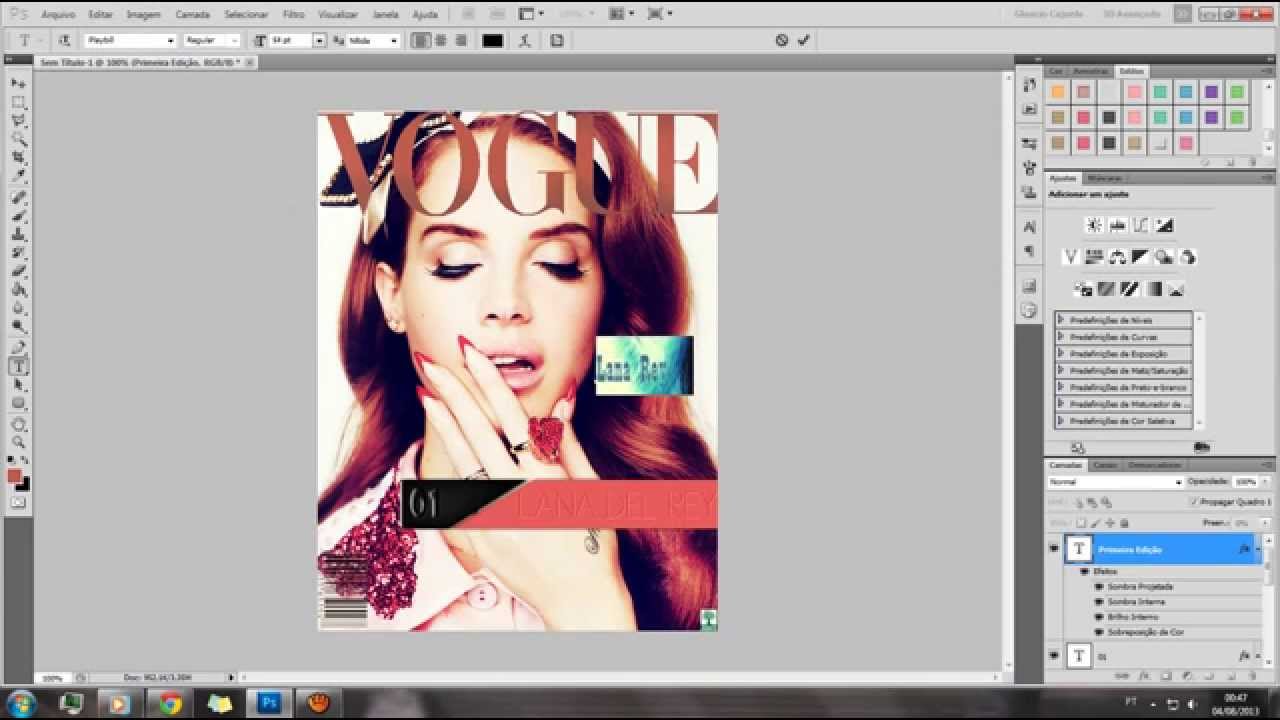1280x720 pixels.
Task: Add a Levels adjustment
Action: click(x=1118, y=226)
